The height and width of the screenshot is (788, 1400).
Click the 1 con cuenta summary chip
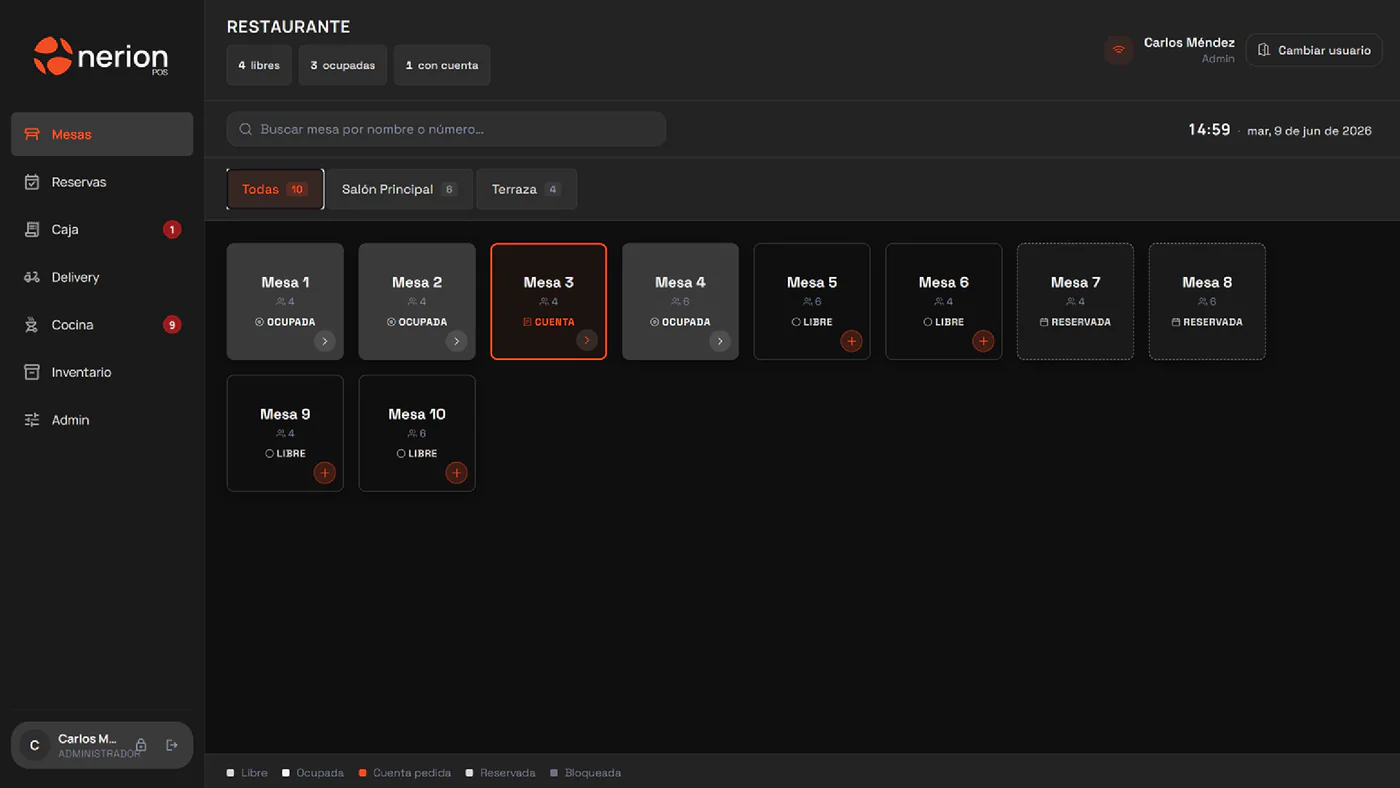coord(442,65)
